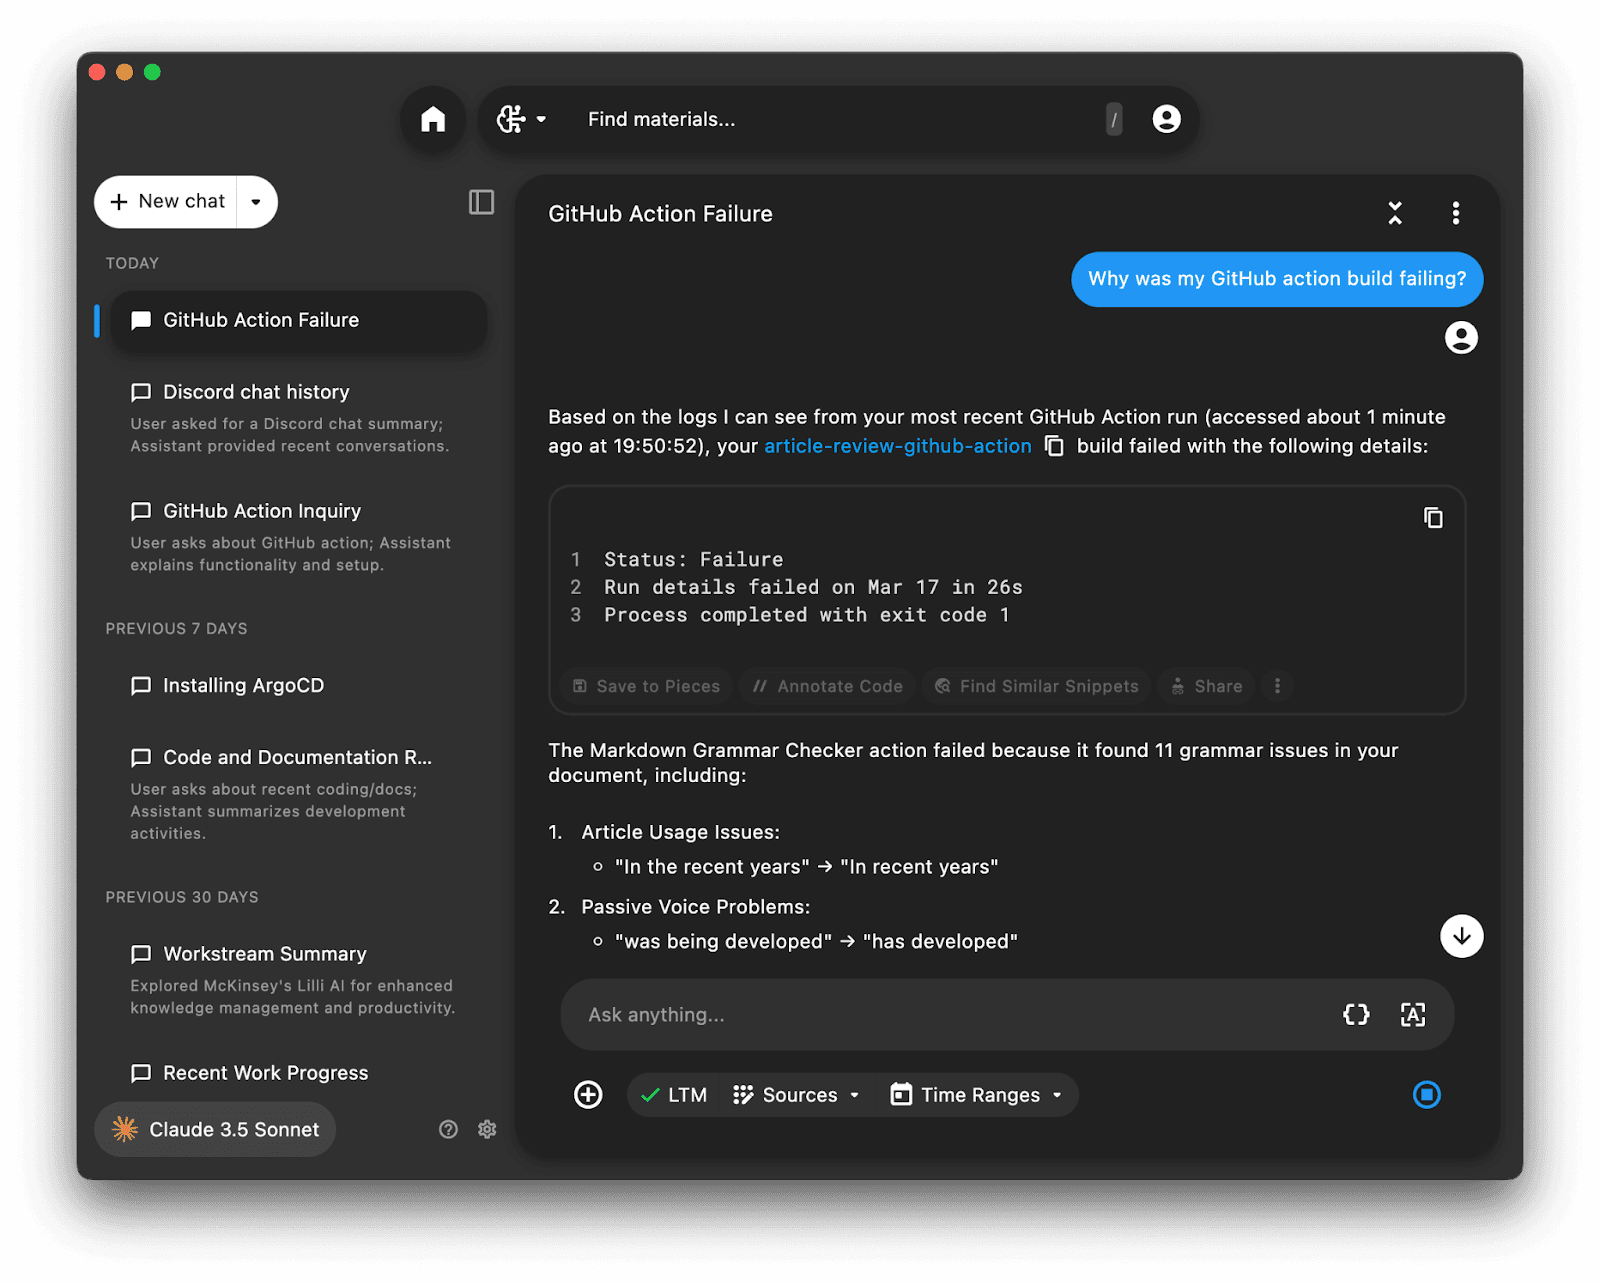Open the code block more options dots

click(x=1277, y=686)
